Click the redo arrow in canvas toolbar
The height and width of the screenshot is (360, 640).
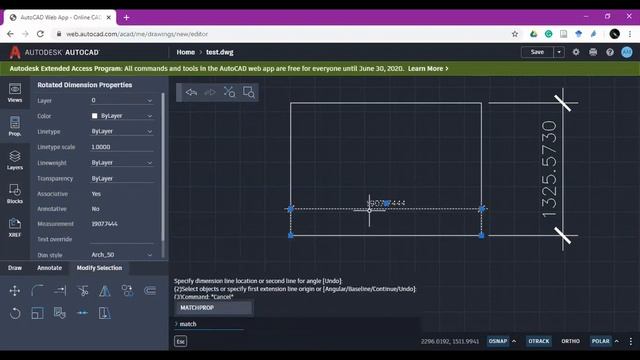(210, 92)
